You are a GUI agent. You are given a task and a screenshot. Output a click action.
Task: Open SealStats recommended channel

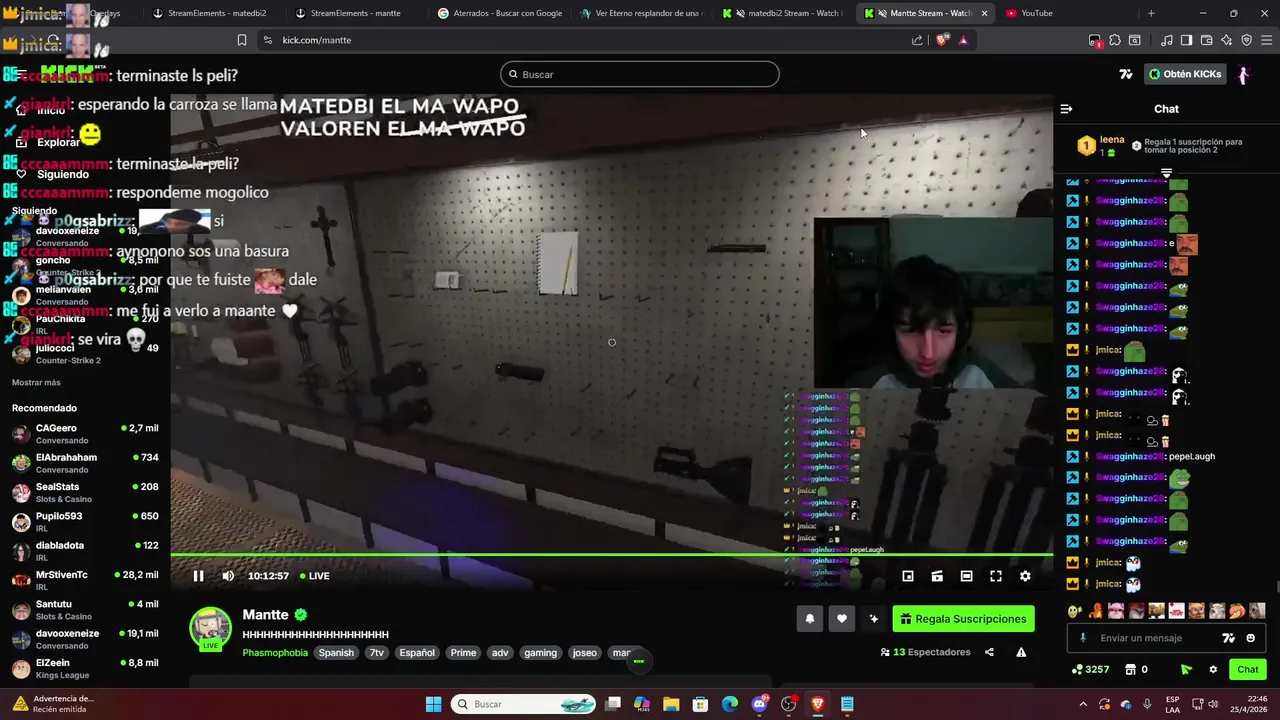click(x=85, y=492)
